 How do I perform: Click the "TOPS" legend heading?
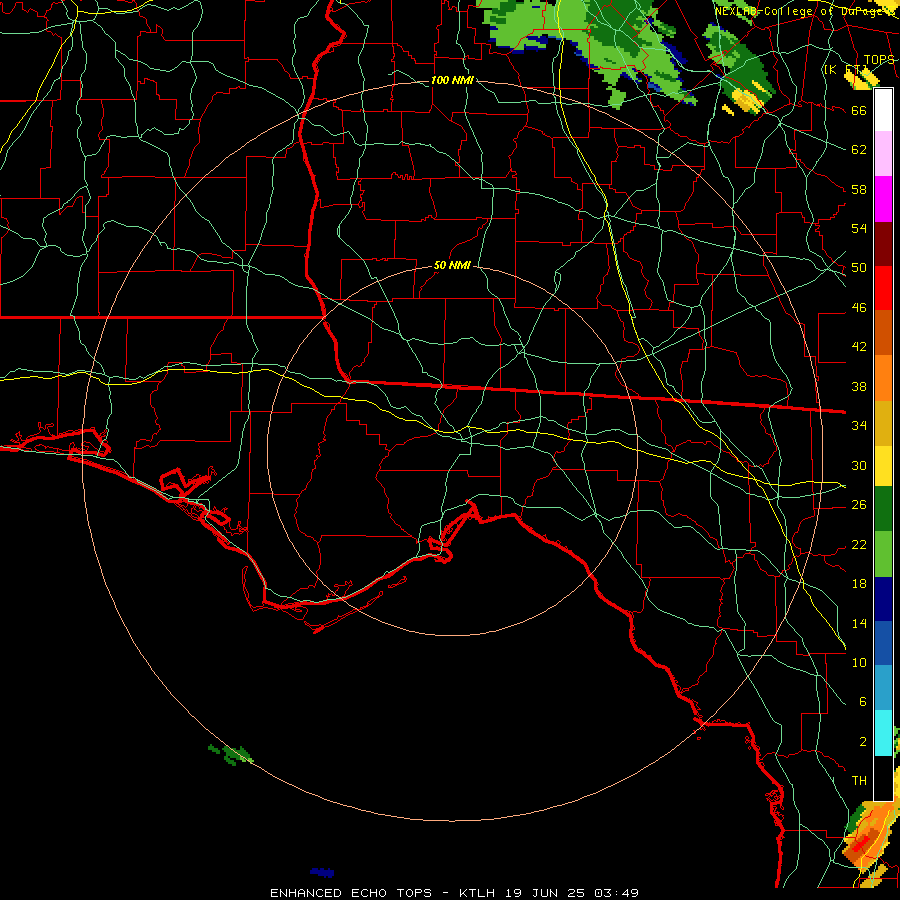879,60
